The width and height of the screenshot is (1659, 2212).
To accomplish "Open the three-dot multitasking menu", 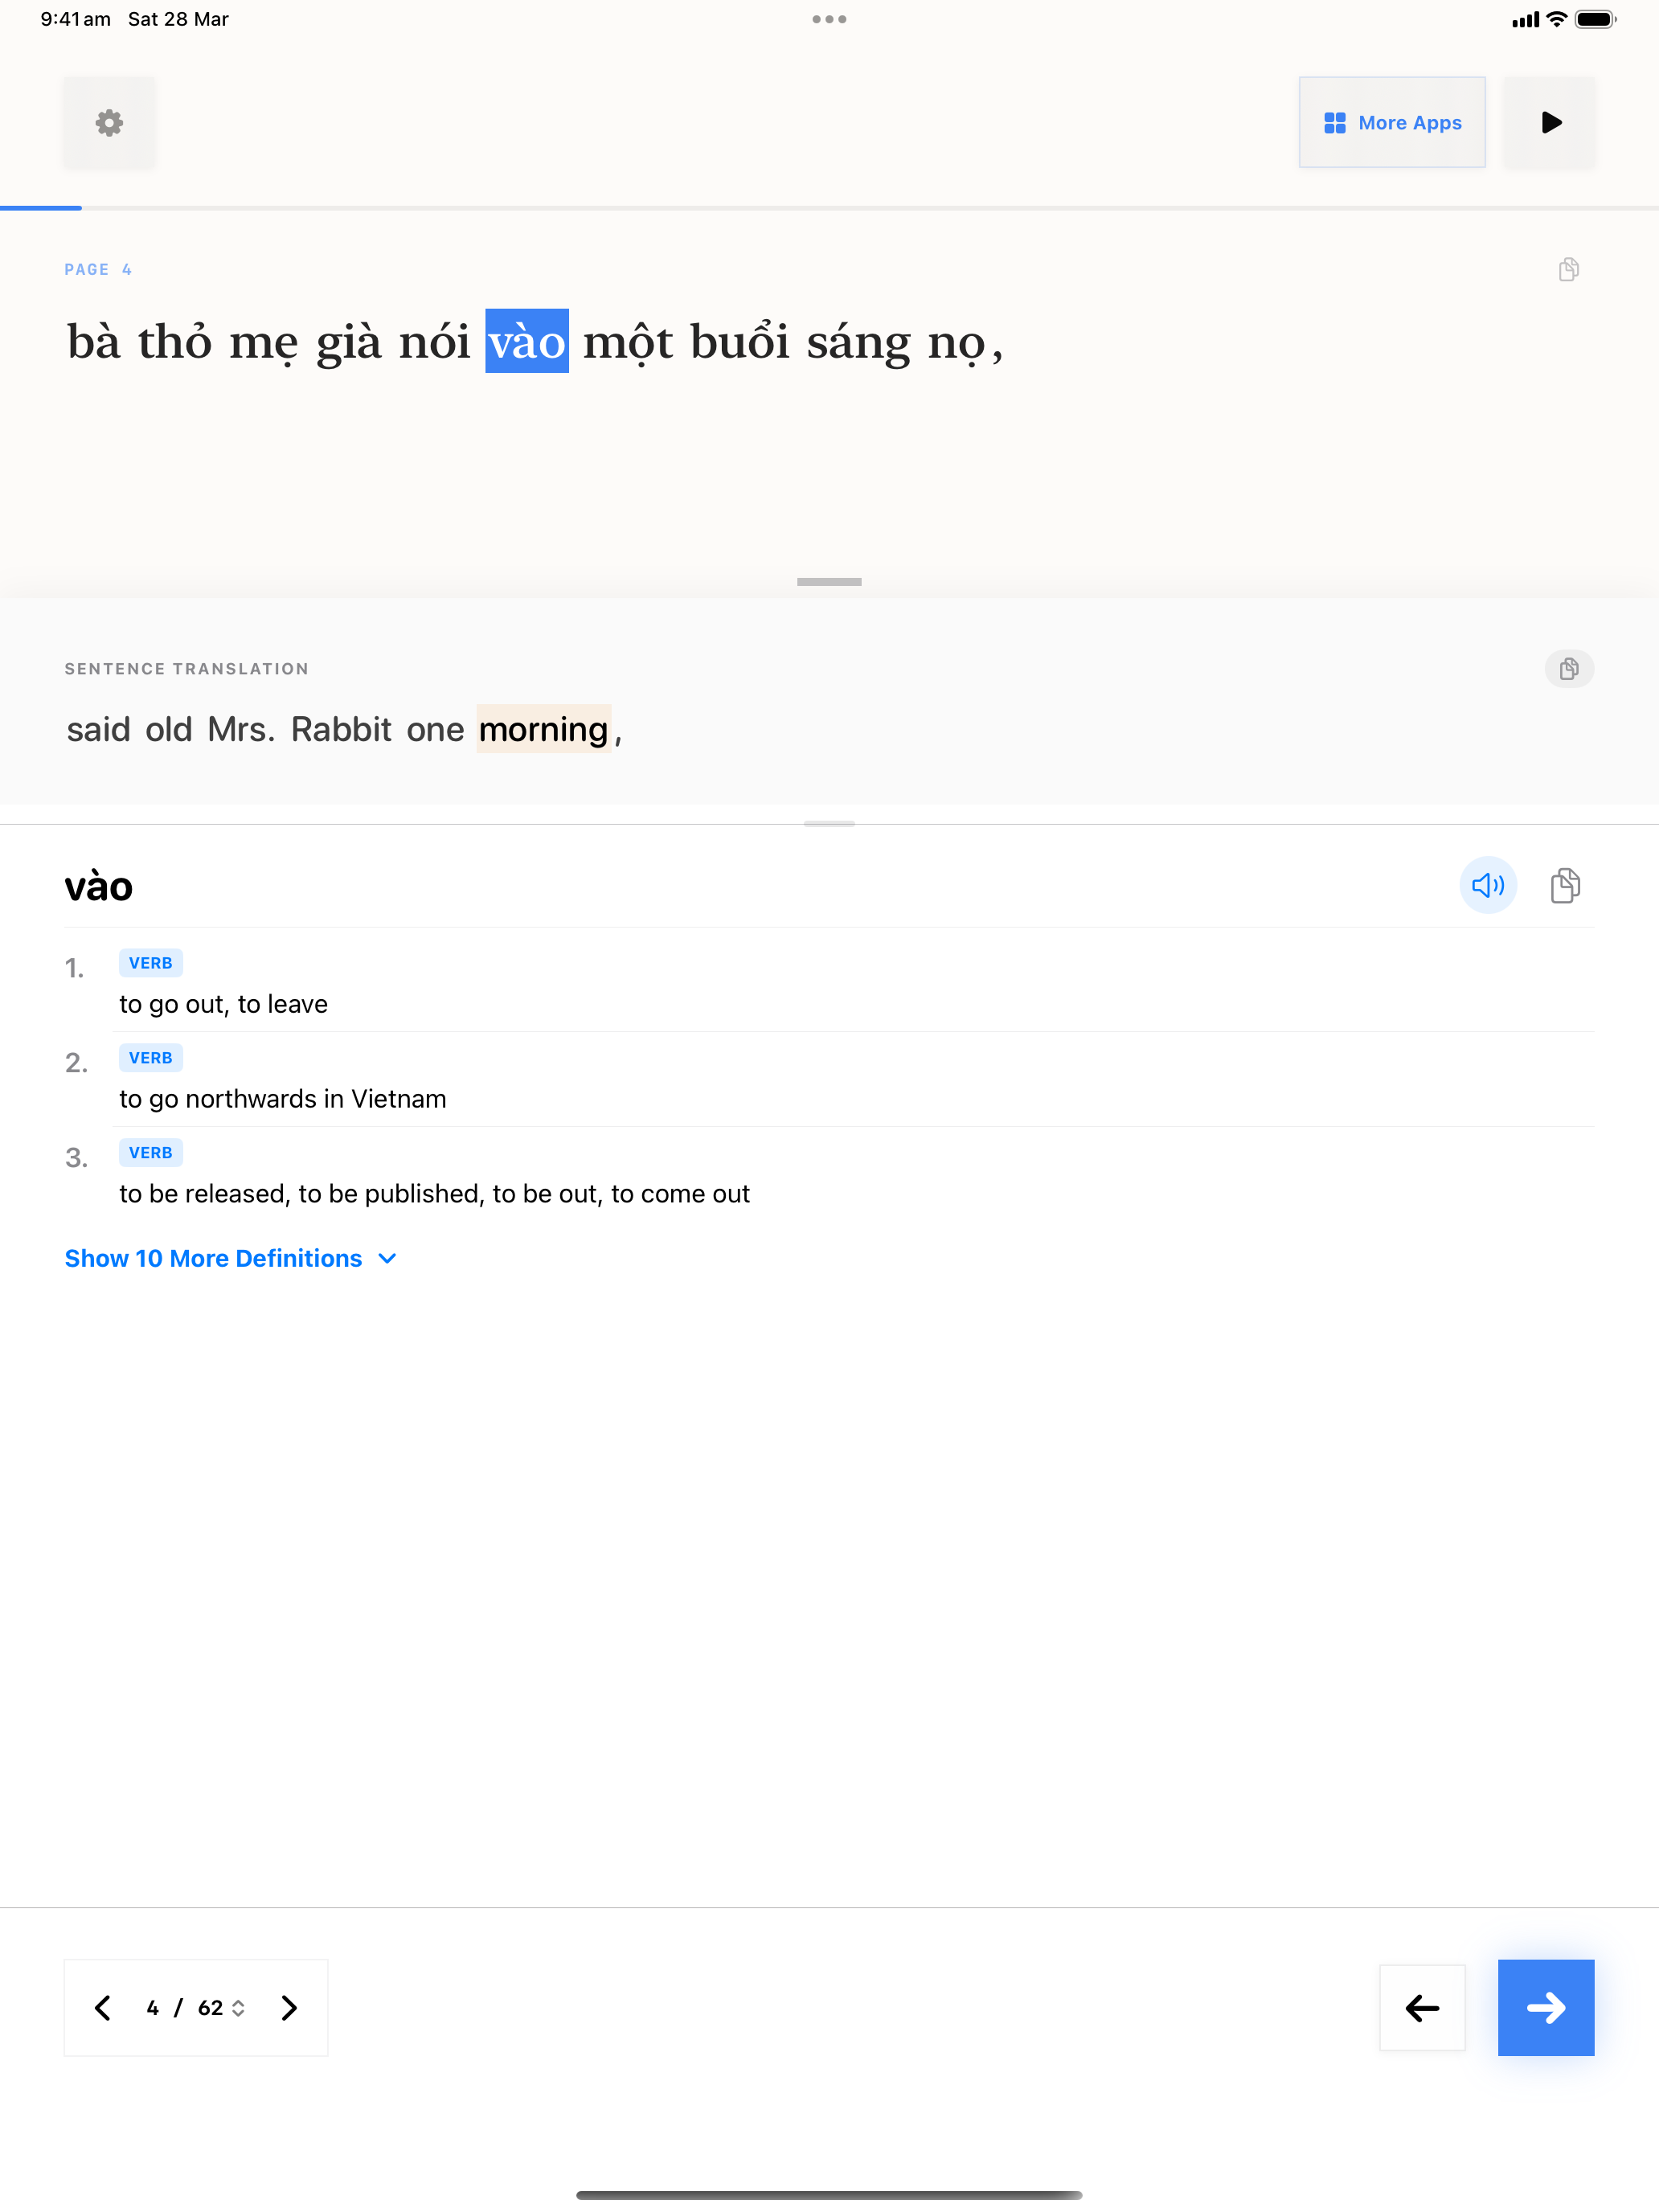I will [829, 19].
